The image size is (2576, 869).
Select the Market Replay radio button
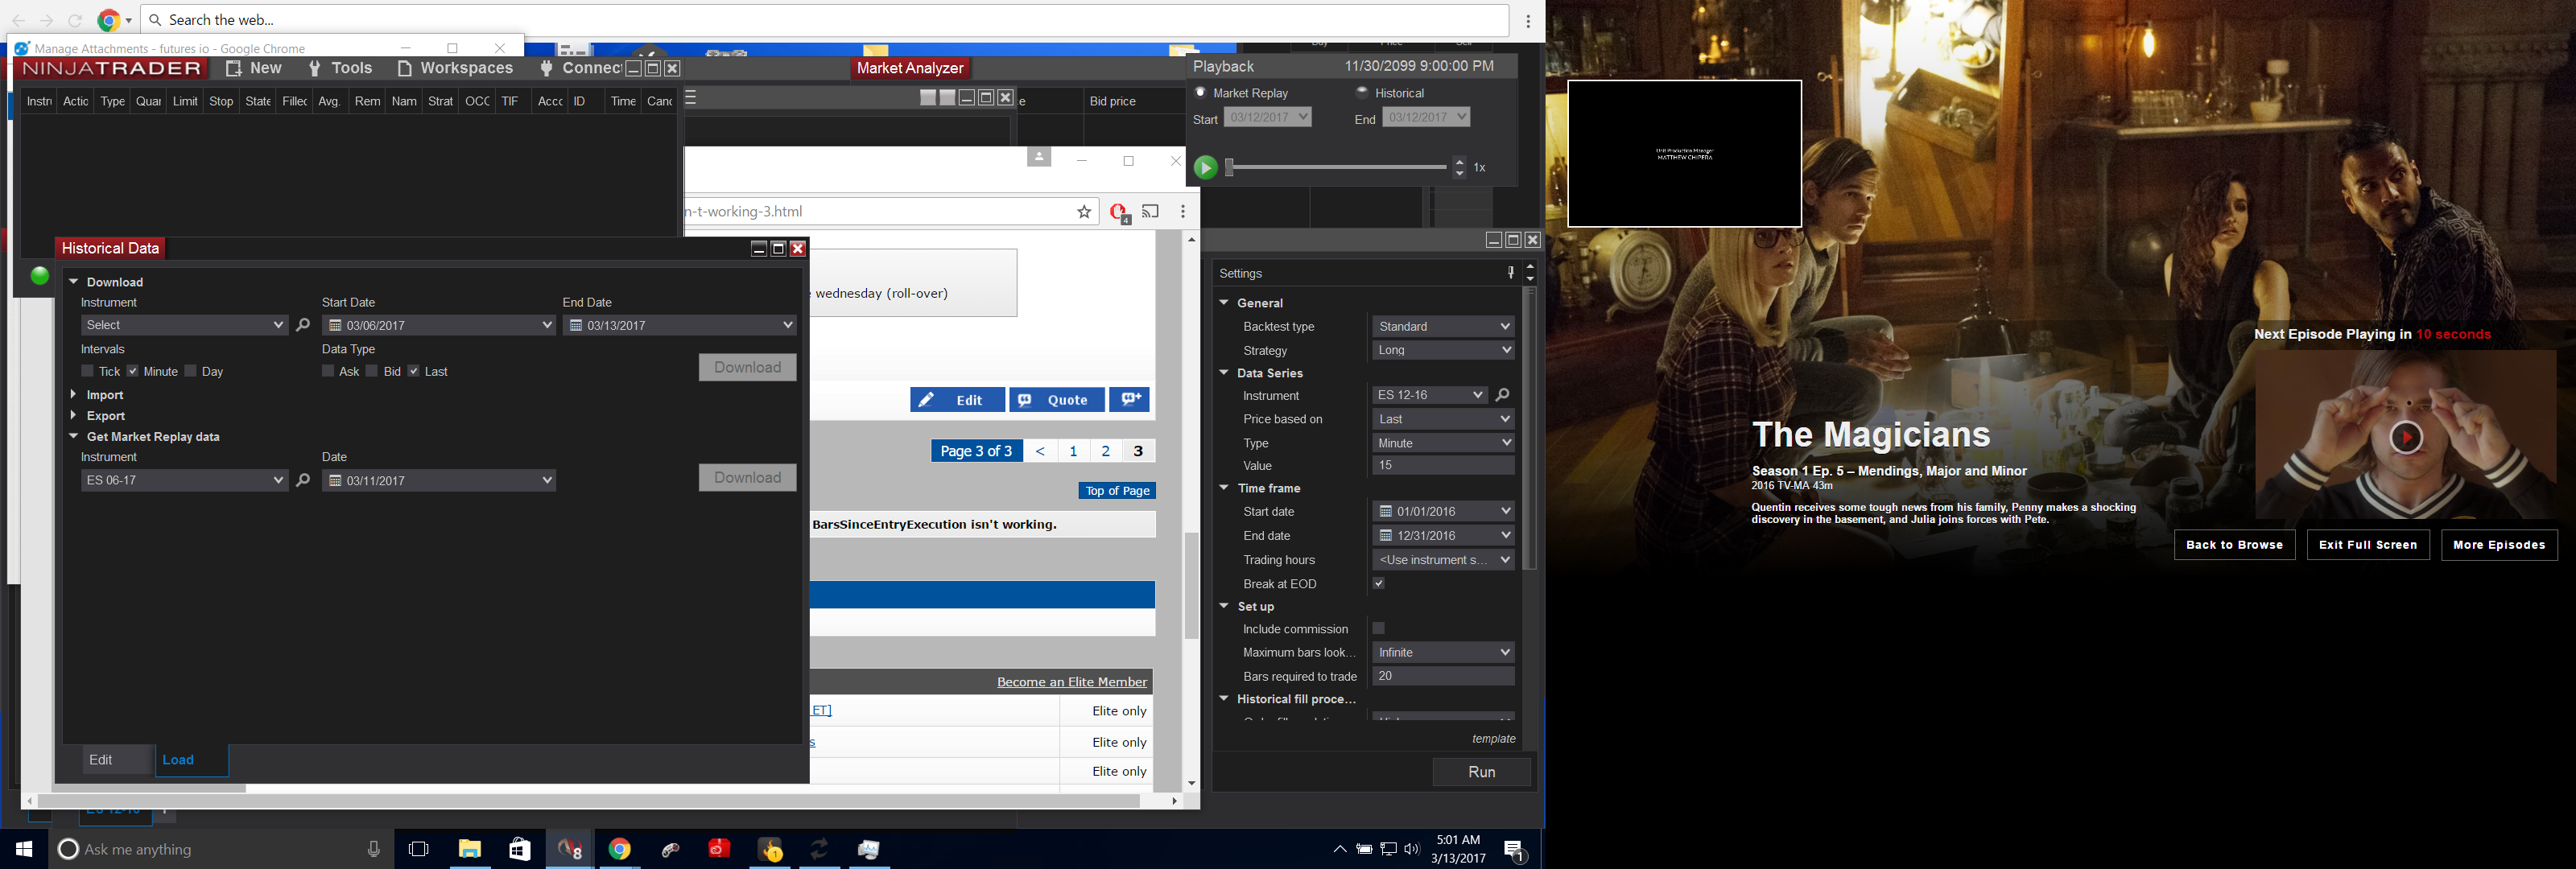click(x=1201, y=93)
